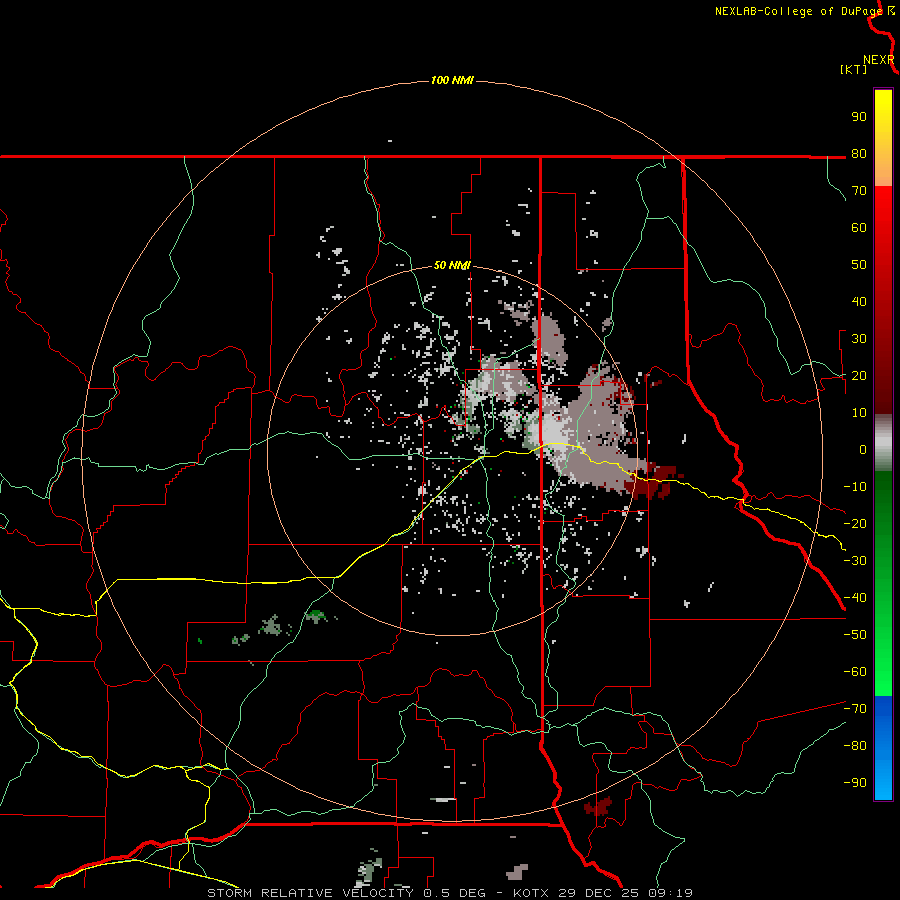Click the 70 value on velocity scale
Viewport: 900px width, 900px height.
pos(859,191)
